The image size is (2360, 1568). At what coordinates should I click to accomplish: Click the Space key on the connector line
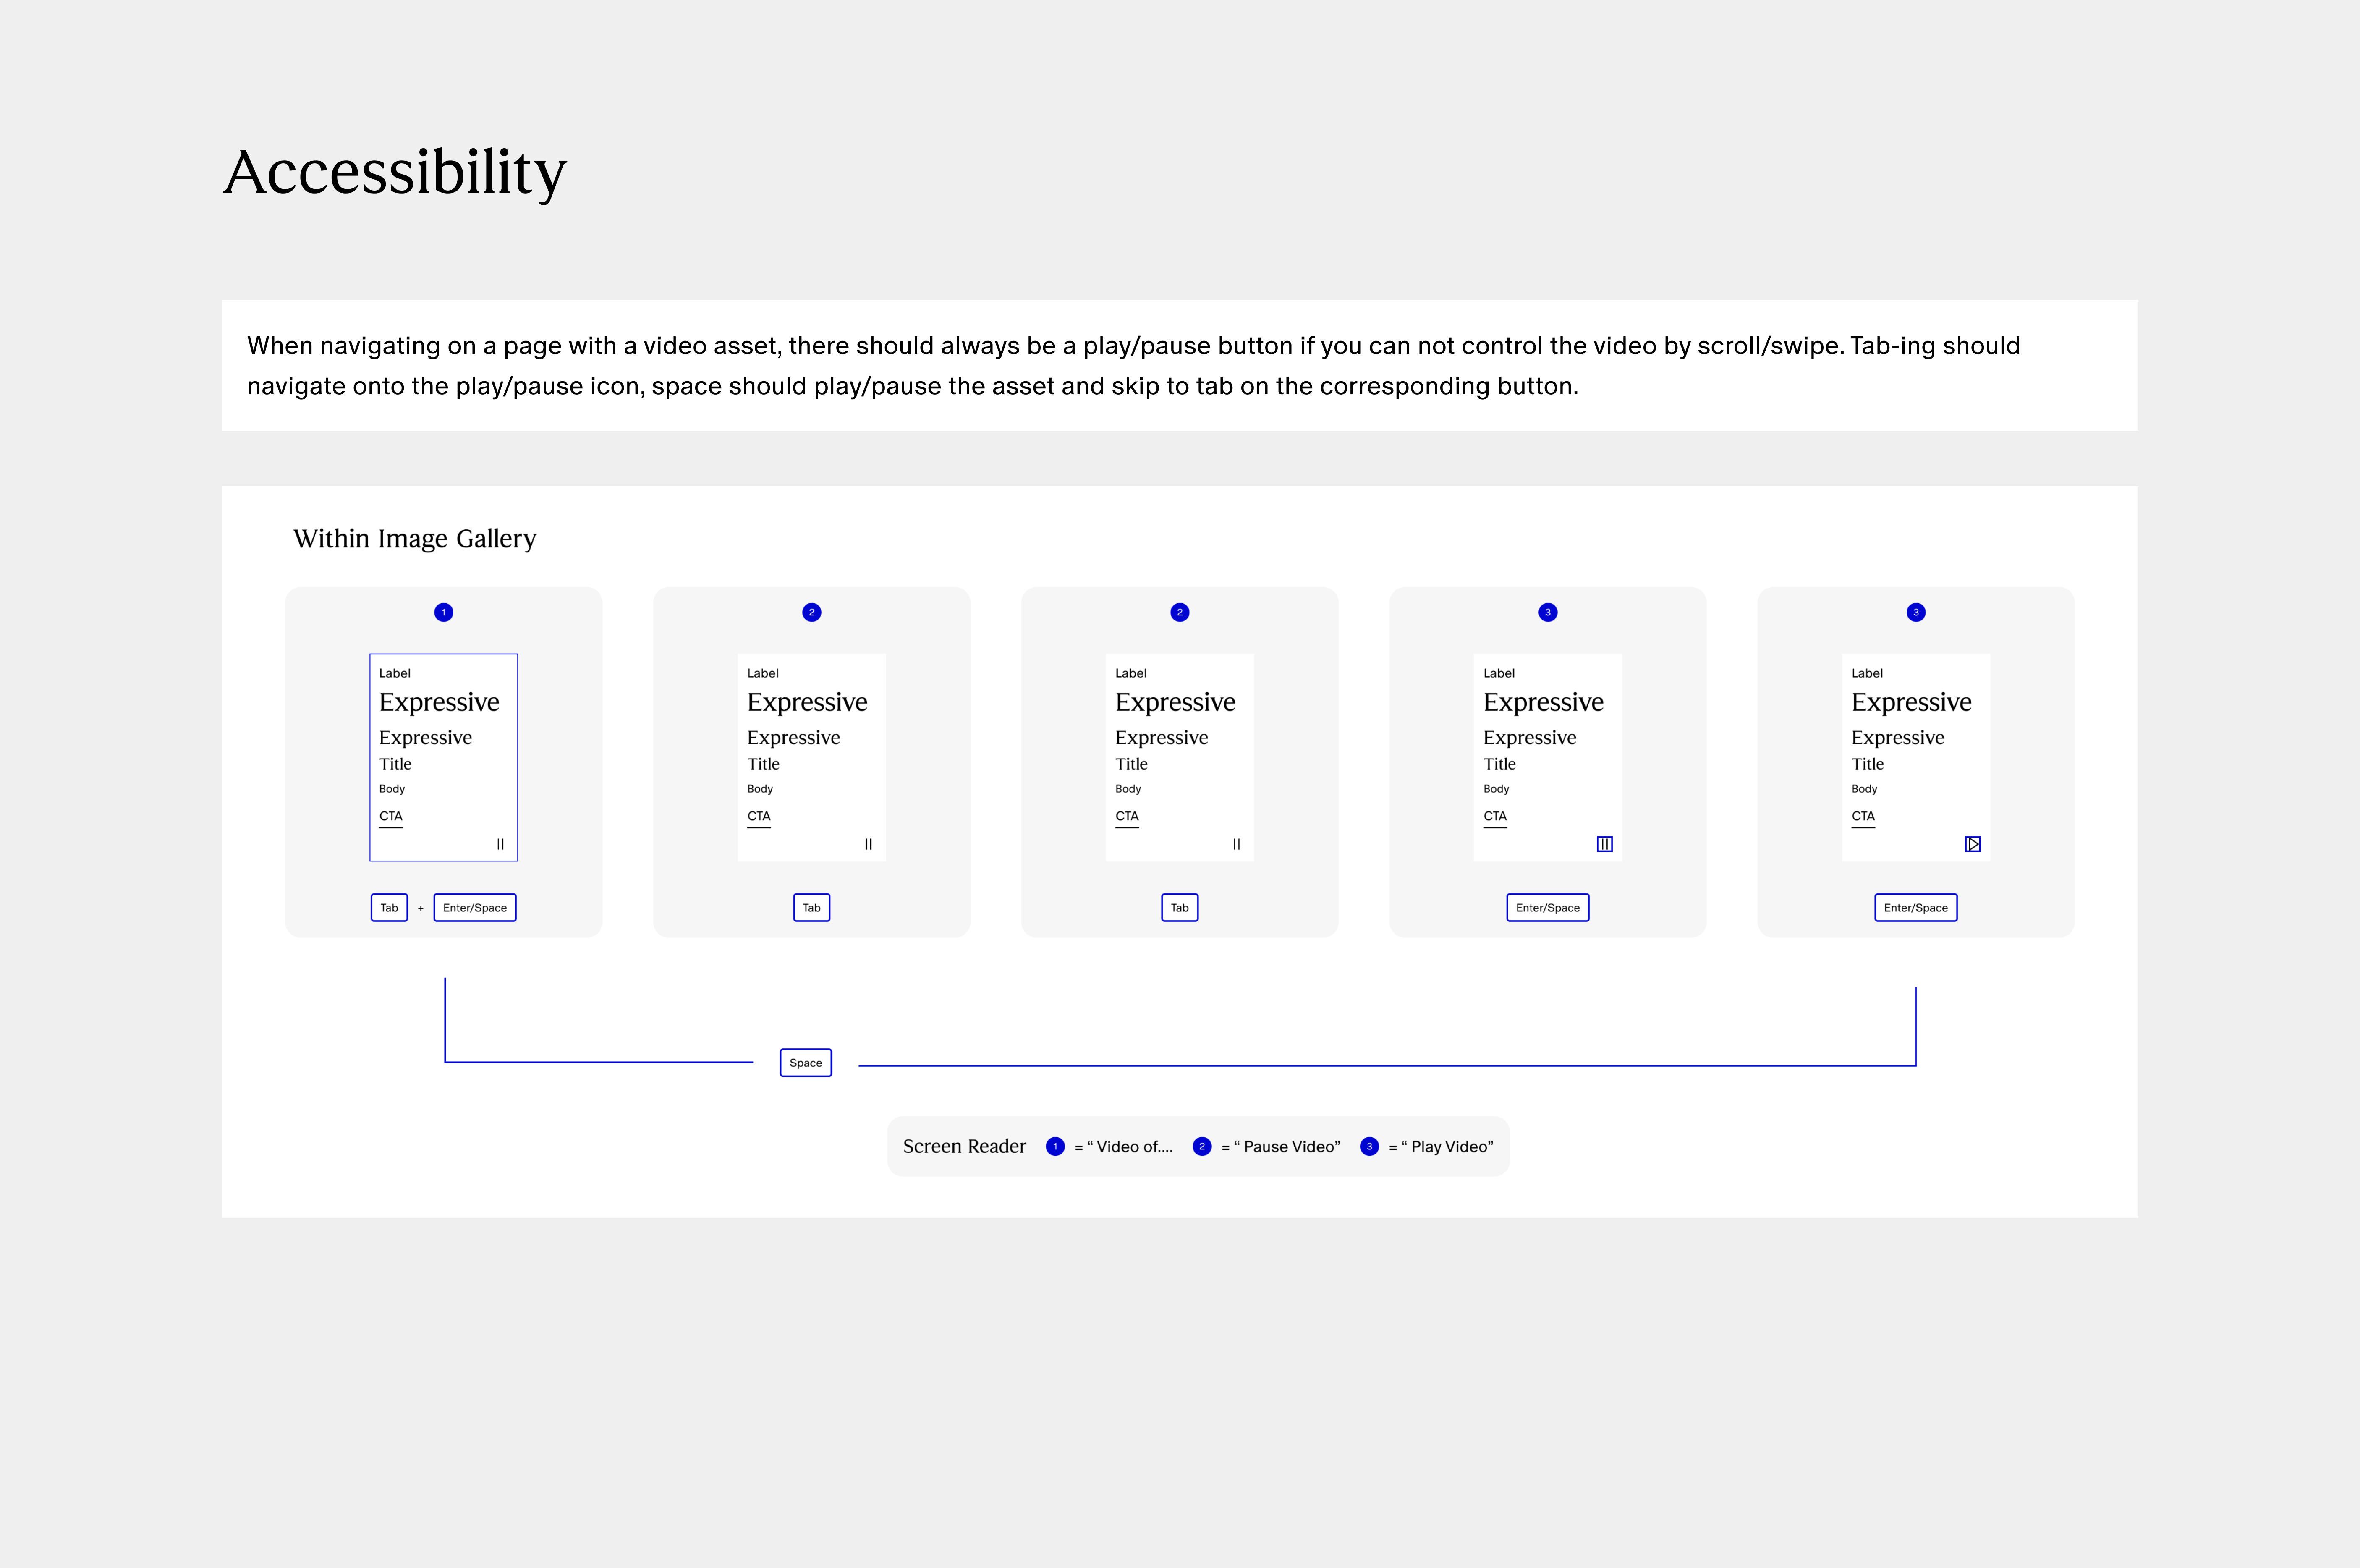805,1062
